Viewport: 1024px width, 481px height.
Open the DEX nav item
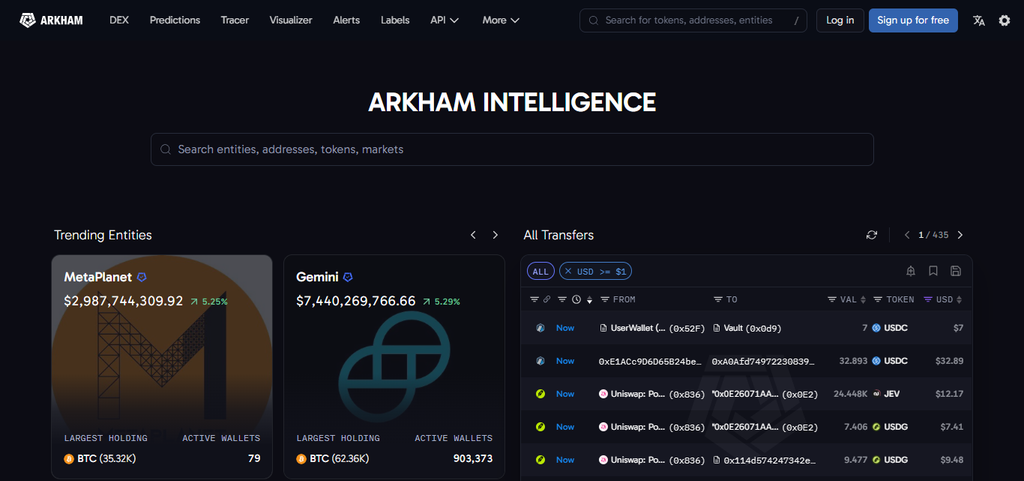tap(119, 20)
